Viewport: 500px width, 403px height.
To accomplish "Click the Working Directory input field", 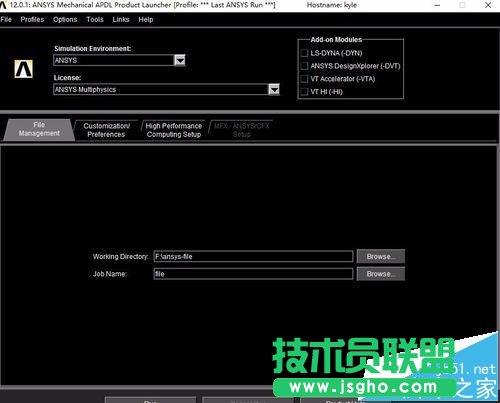I will [x=253, y=256].
